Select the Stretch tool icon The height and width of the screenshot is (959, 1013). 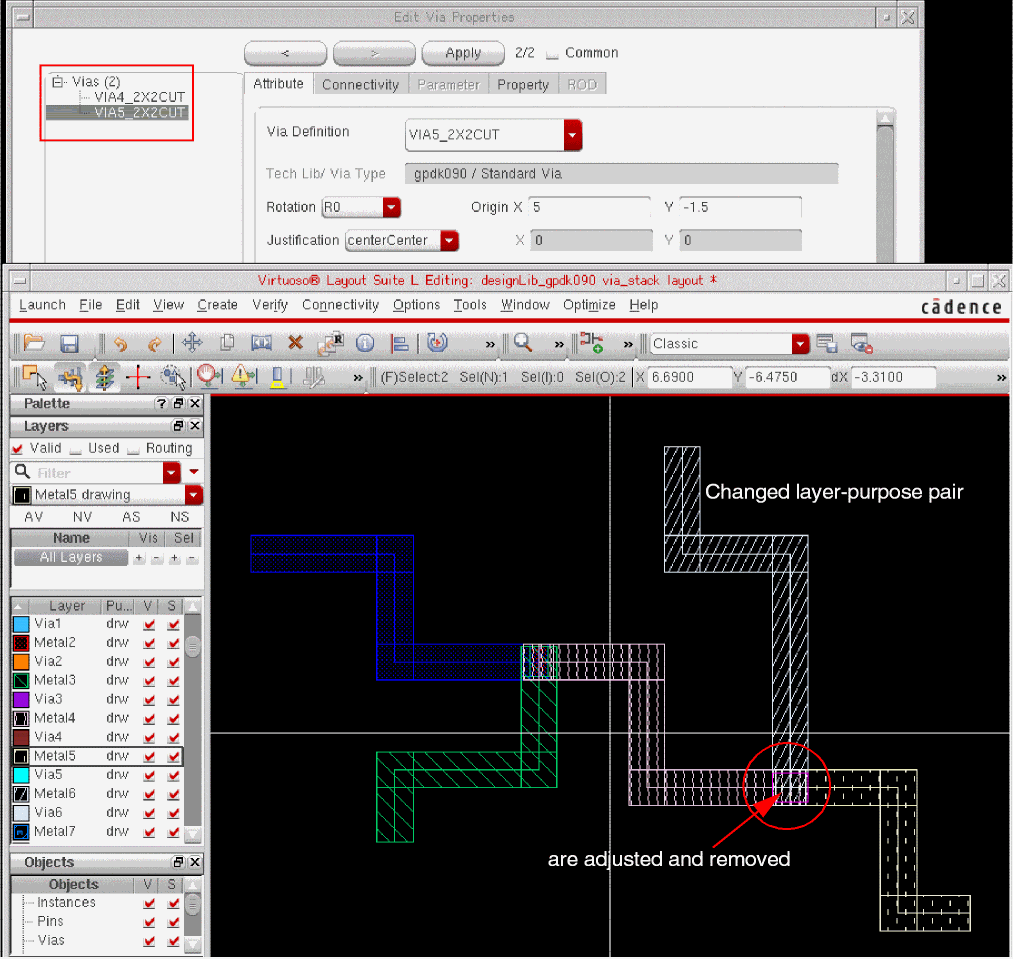coord(261,342)
